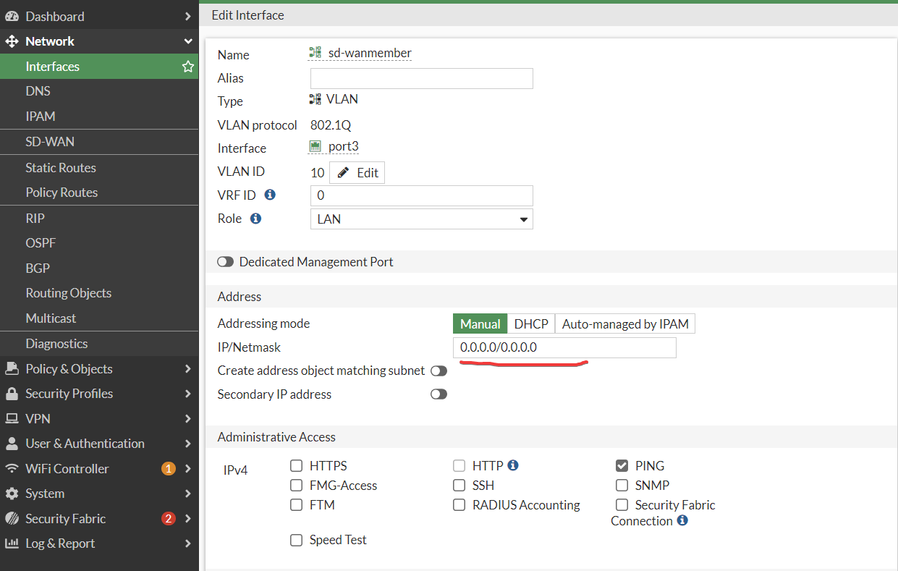
Task: Click the VRF ID info icon
Action: (270, 195)
